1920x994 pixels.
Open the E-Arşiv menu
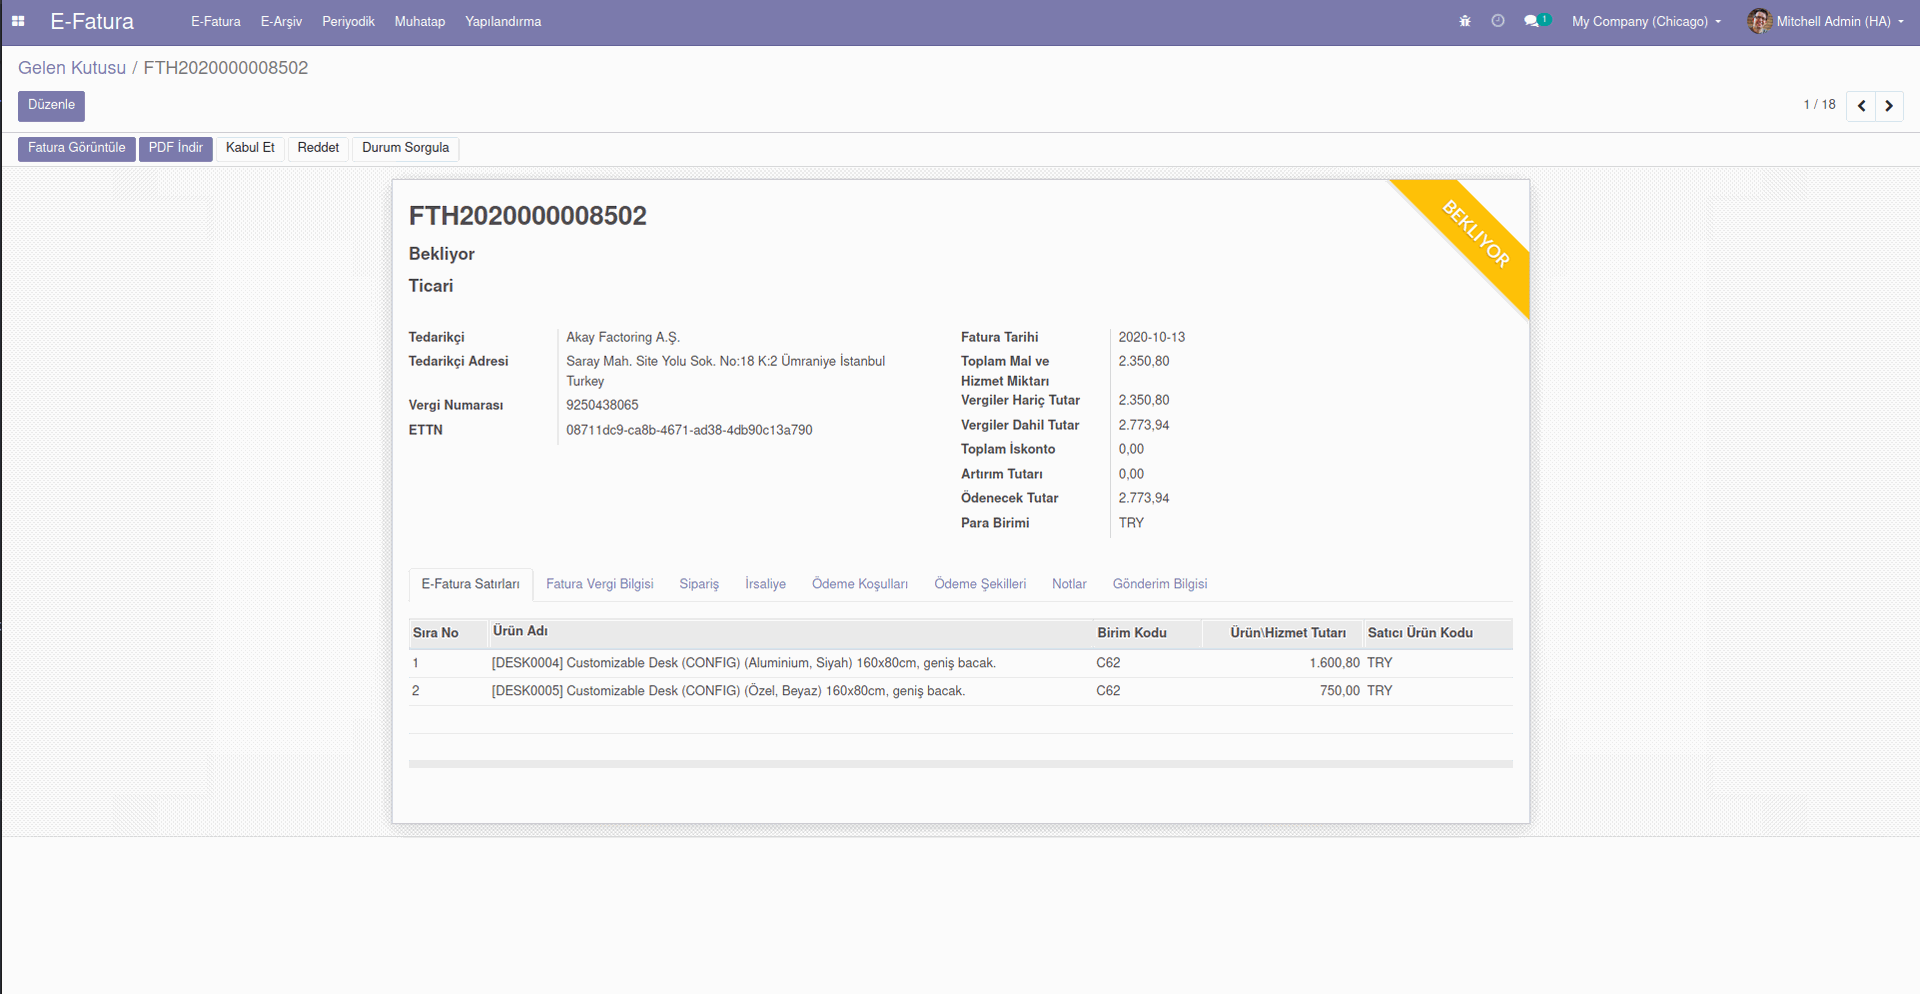tap(281, 21)
